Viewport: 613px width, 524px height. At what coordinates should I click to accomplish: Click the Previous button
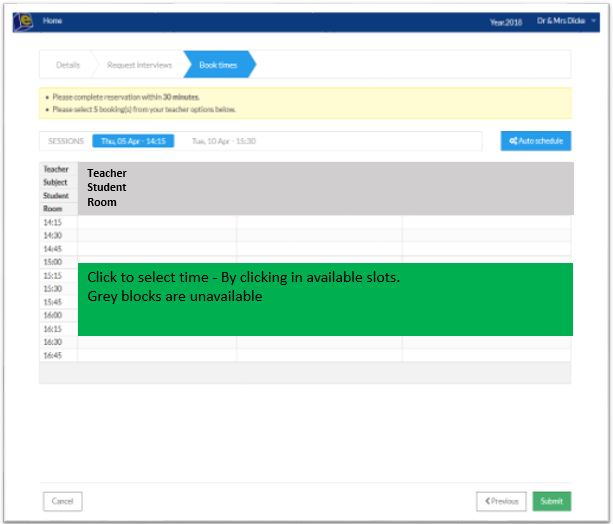(x=501, y=501)
